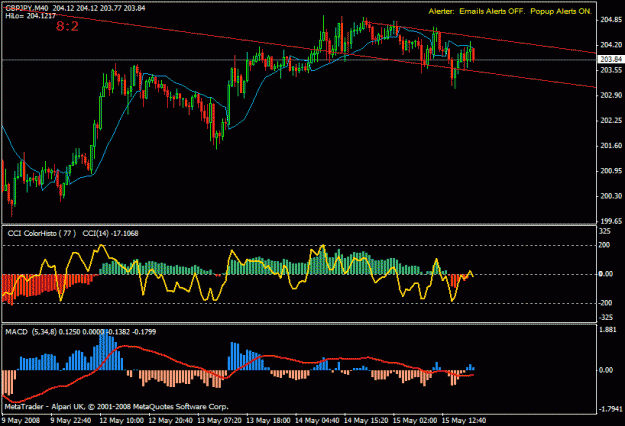The width and height of the screenshot is (625, 426).
Task: Click the 13 May 18:00 time label
Action: pyautogui.click(x=268, y=420)
